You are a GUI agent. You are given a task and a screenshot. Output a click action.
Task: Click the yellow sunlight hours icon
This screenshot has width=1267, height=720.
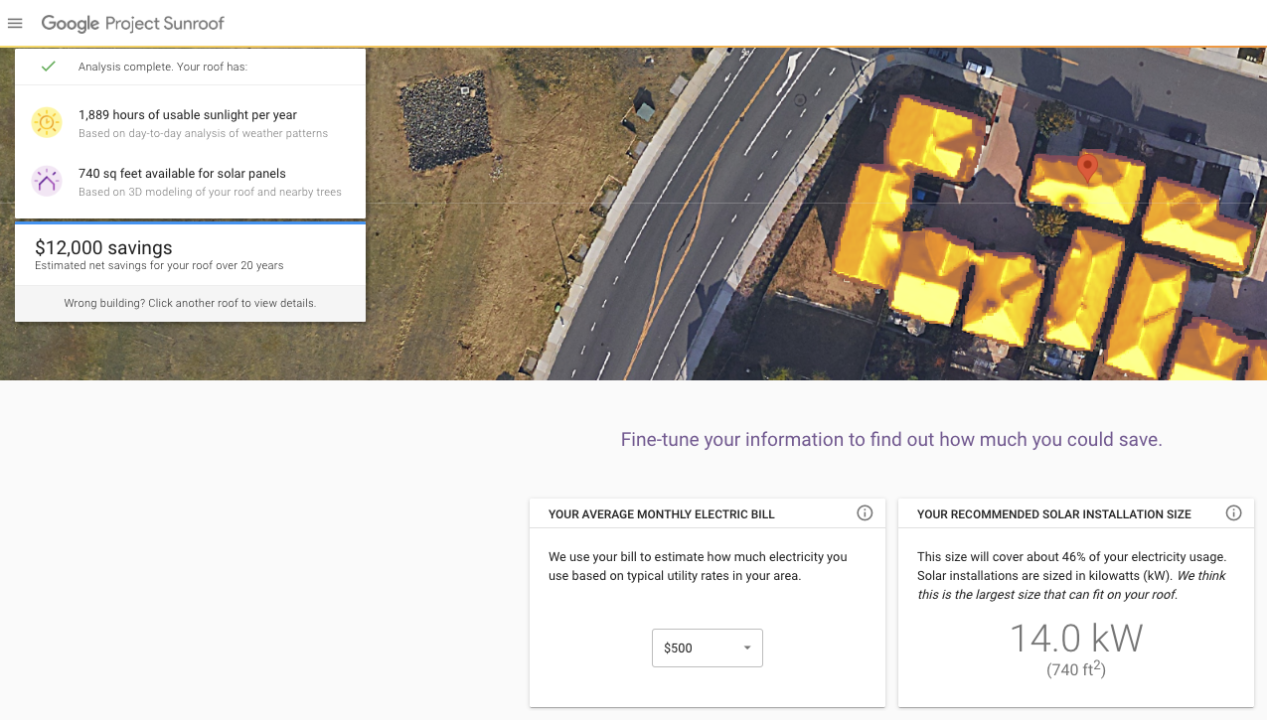(x=47, y=123)
